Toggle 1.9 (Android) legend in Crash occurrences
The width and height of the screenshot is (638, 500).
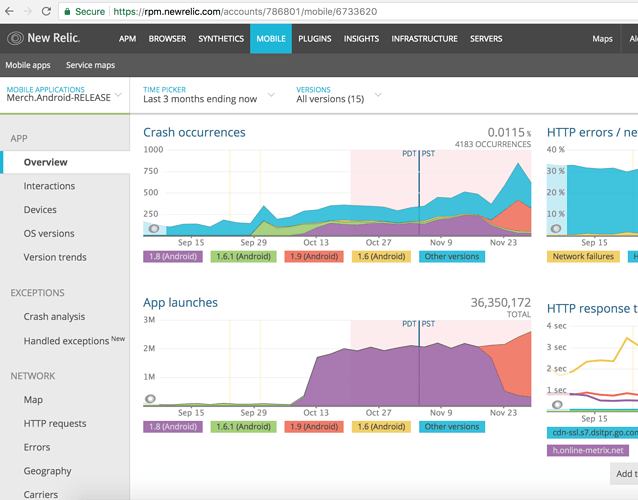[x=314, y=257]
